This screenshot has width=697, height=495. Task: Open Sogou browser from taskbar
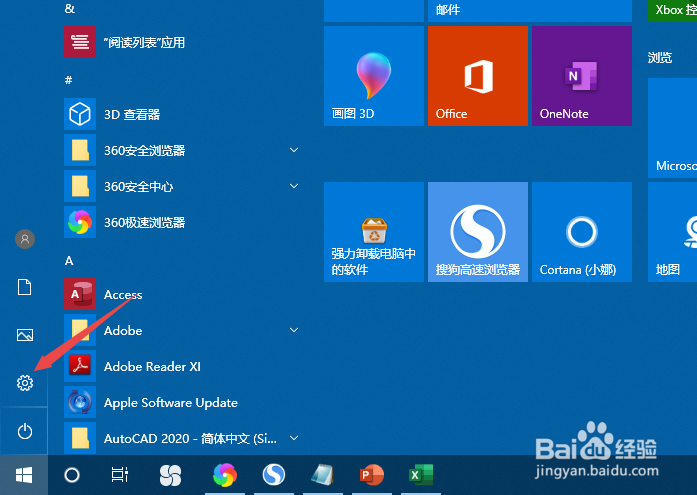click(273, 475)
